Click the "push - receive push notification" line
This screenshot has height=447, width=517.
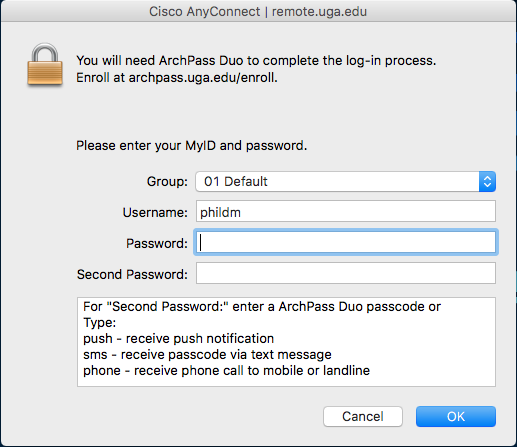178,339
